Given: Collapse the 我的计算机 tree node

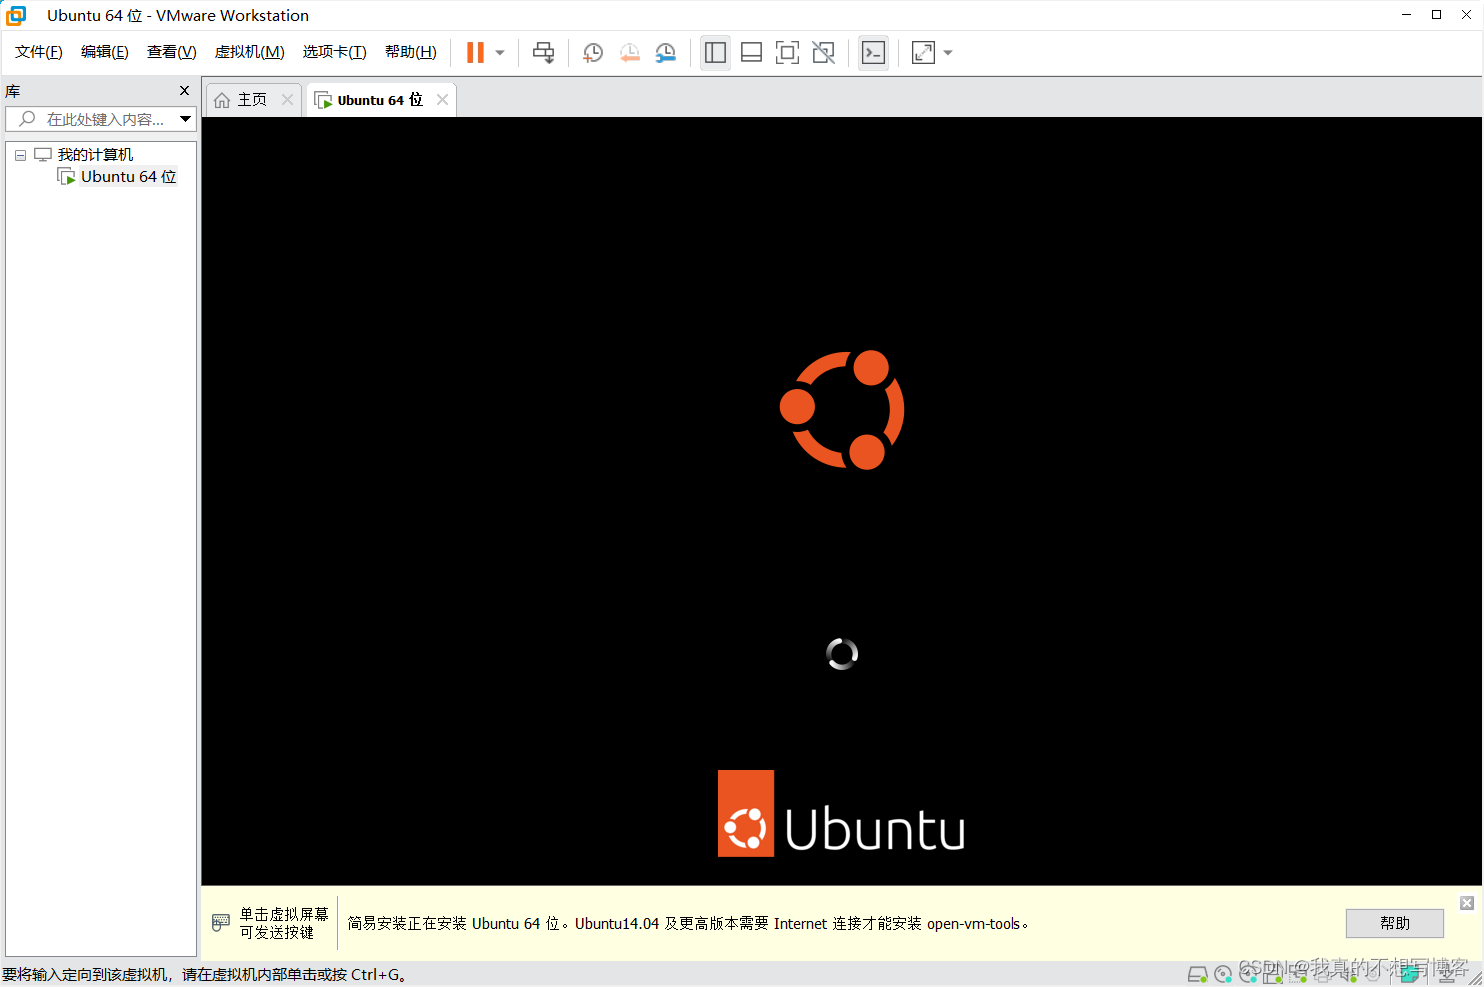Looking at the screenshot, I should (x=20, y=154).
